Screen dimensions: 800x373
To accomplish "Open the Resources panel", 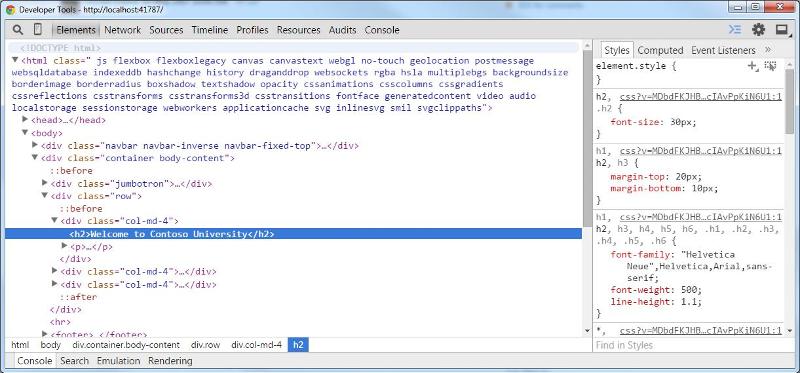I will click(298, 30).
